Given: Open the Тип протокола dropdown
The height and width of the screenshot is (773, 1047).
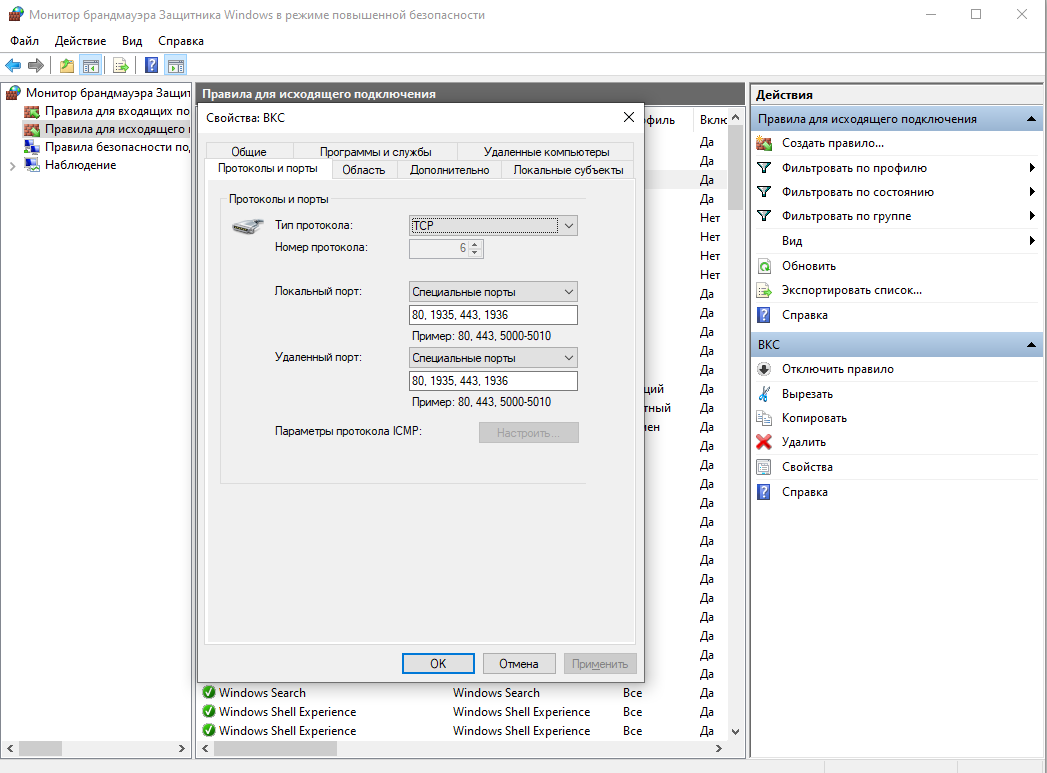Looking at the screenshot, I should point(493,226).
